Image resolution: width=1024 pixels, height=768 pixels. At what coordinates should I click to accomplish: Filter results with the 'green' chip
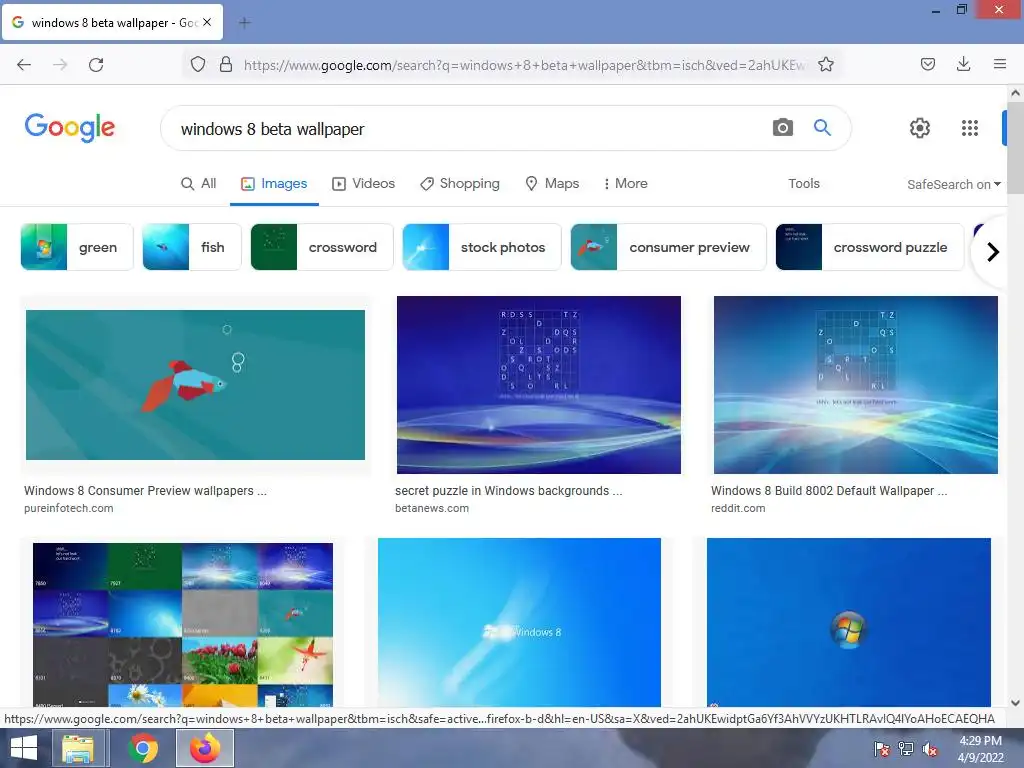[77, 247]
